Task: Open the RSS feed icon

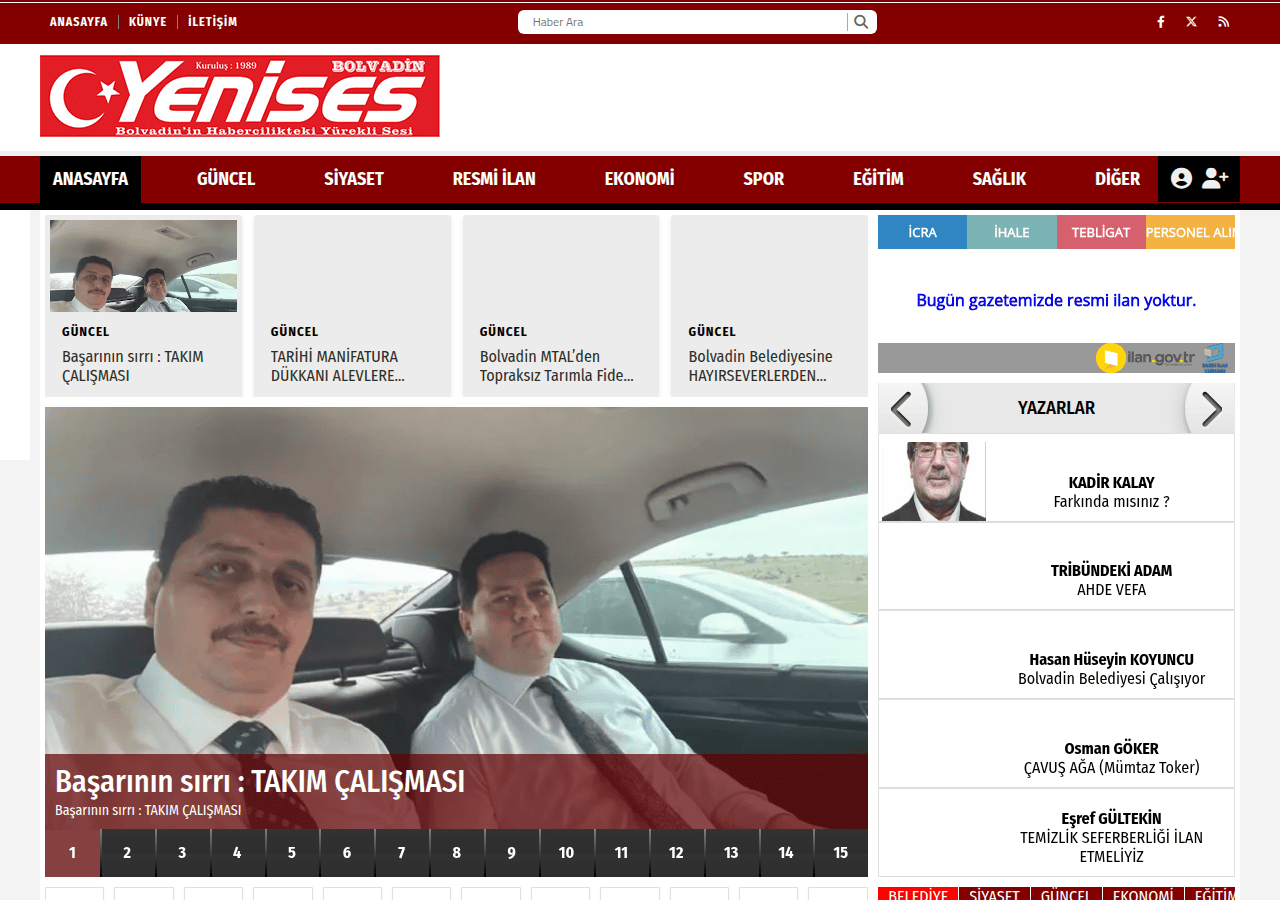Action: click(1223, 22)
